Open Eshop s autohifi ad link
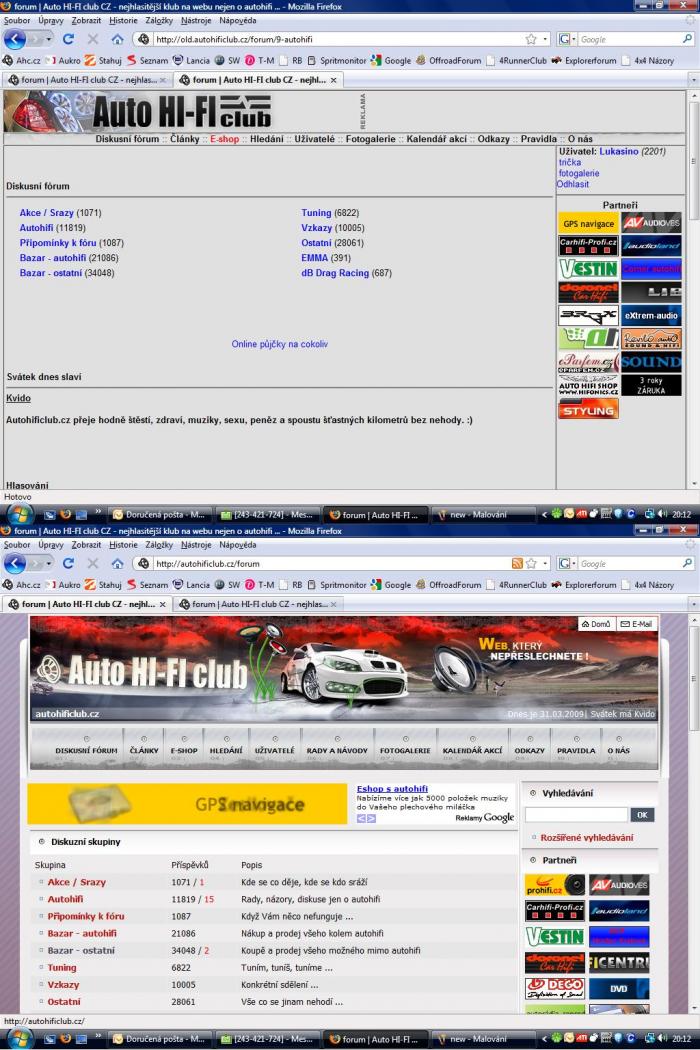Image resolution: width=700 pixels, height=1050 pixels. pyautogui.click(x=393, y=789)
